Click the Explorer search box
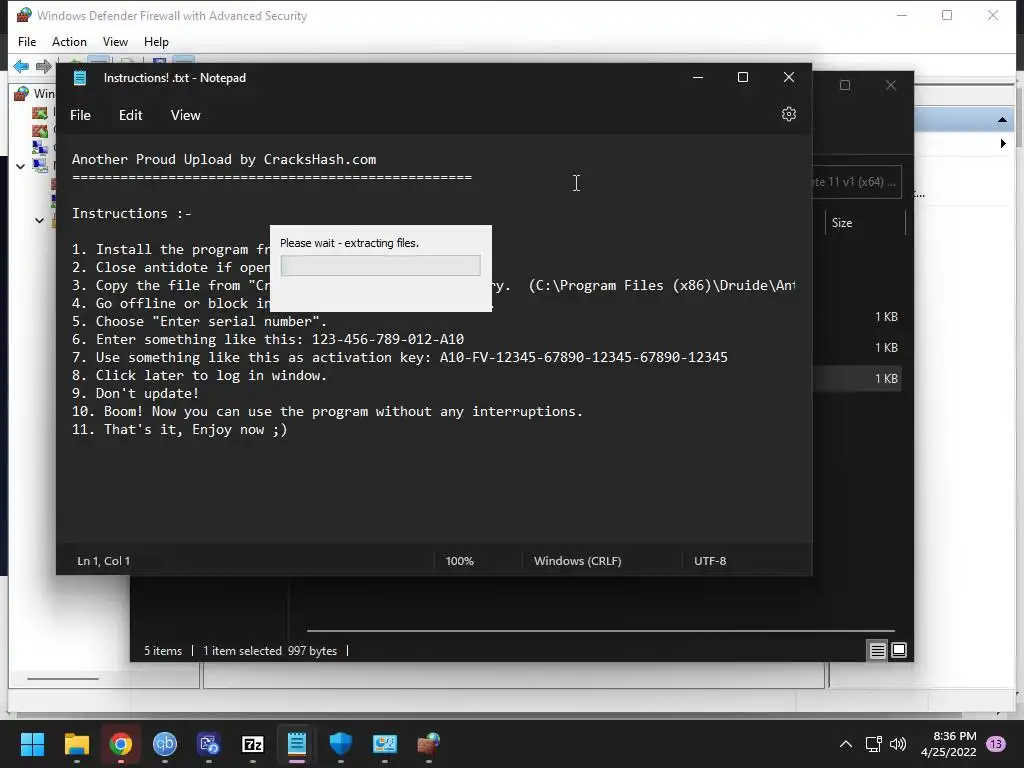 [x=857, y=182]
